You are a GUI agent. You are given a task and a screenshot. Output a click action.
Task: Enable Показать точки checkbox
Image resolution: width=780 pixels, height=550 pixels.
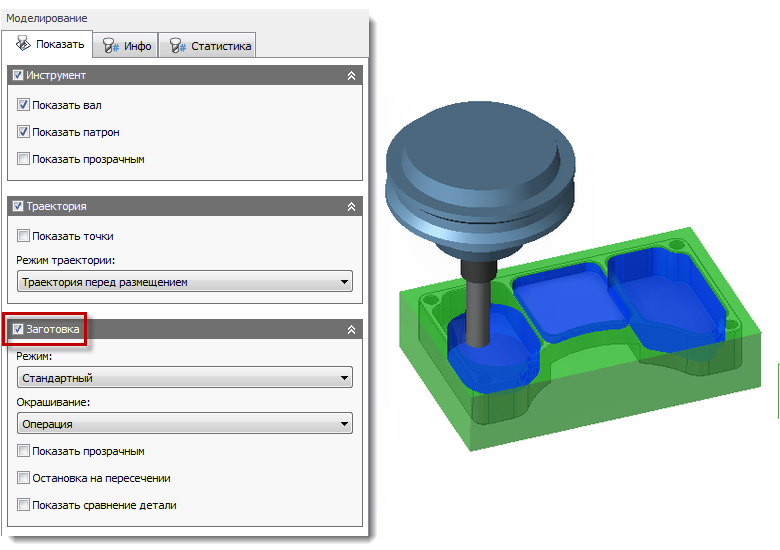(23, 236)
